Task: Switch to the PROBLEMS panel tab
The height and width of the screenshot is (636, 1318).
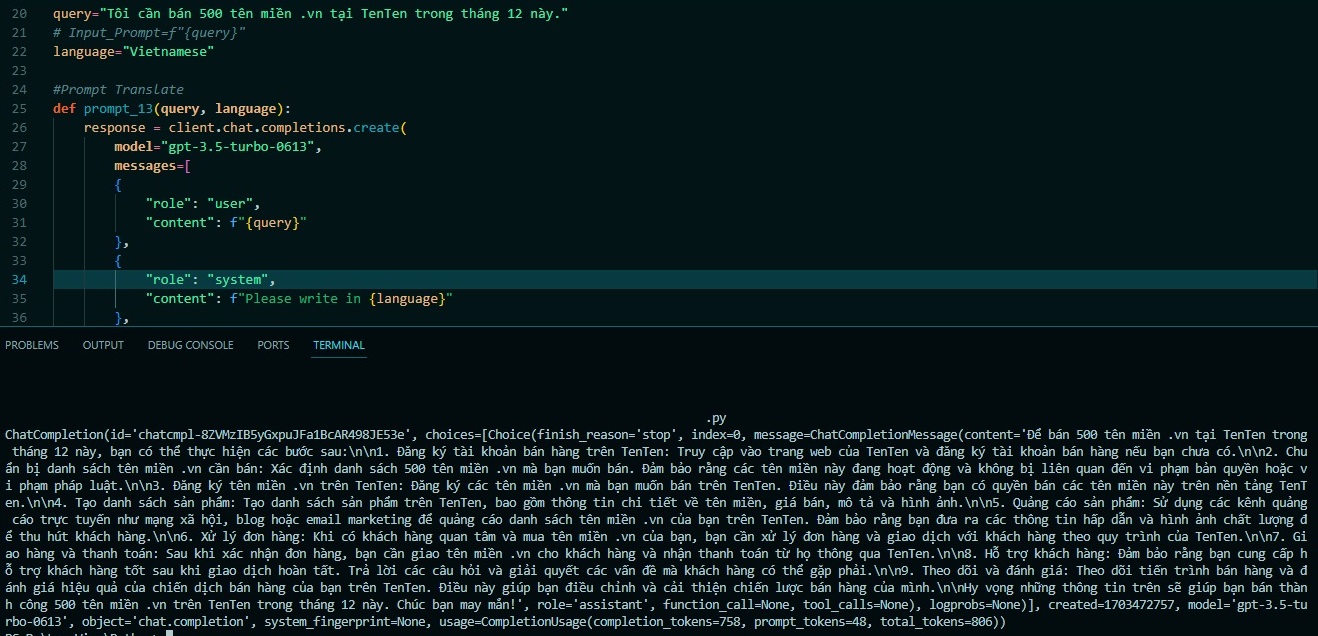Action: click(32, 345)
